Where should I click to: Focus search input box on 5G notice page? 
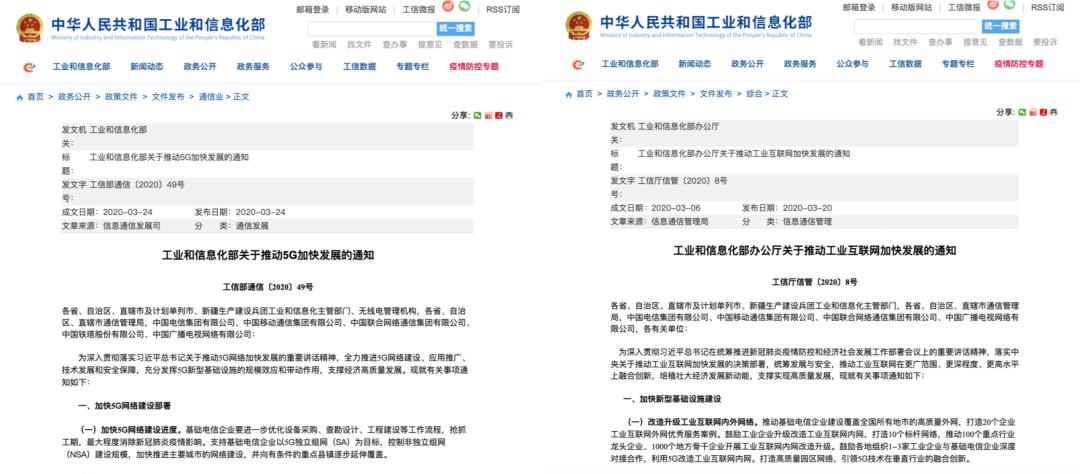pyautogui.click(x=372, y=29)
